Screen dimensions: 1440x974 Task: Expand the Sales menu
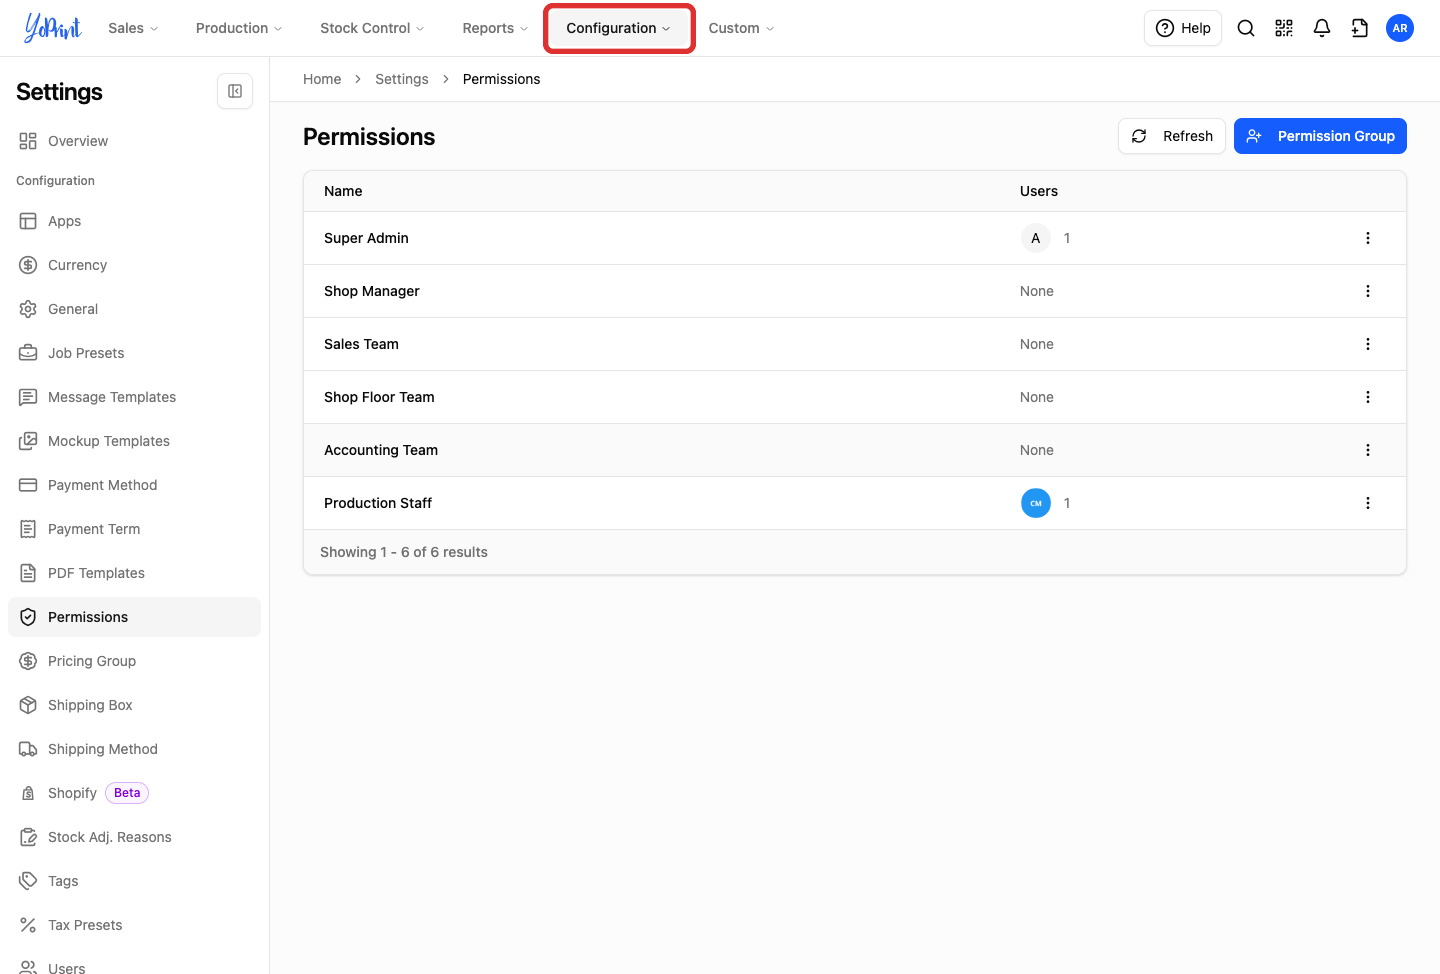pyautogui.click(x=133, y=28)
